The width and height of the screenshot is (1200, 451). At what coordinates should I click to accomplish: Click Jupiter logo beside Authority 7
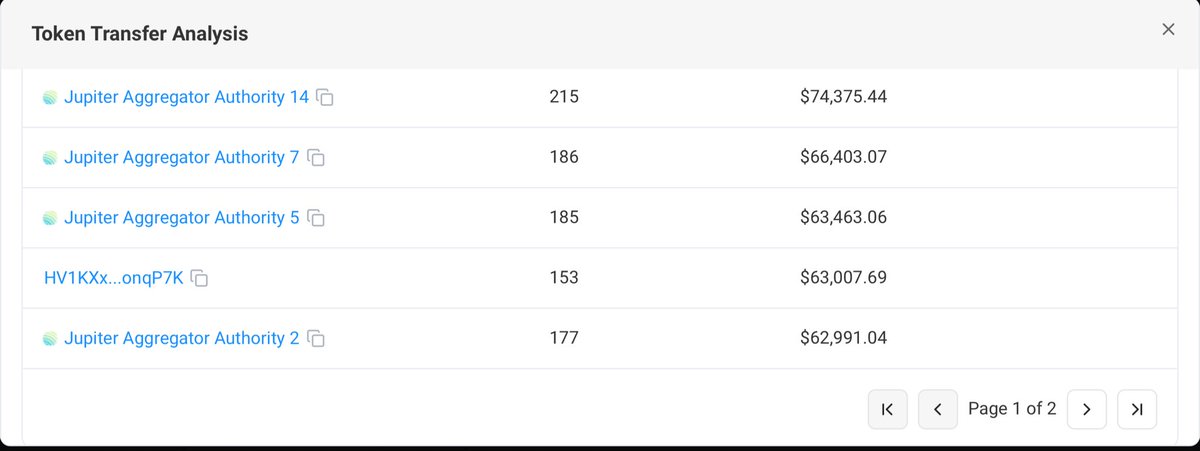pos(51,158)
